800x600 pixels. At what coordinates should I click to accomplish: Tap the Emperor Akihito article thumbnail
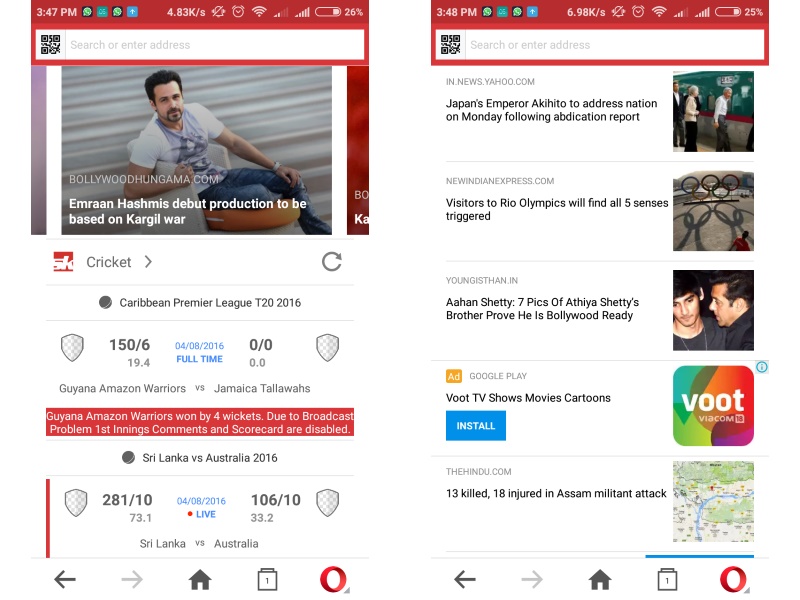[x=713, y=111]
